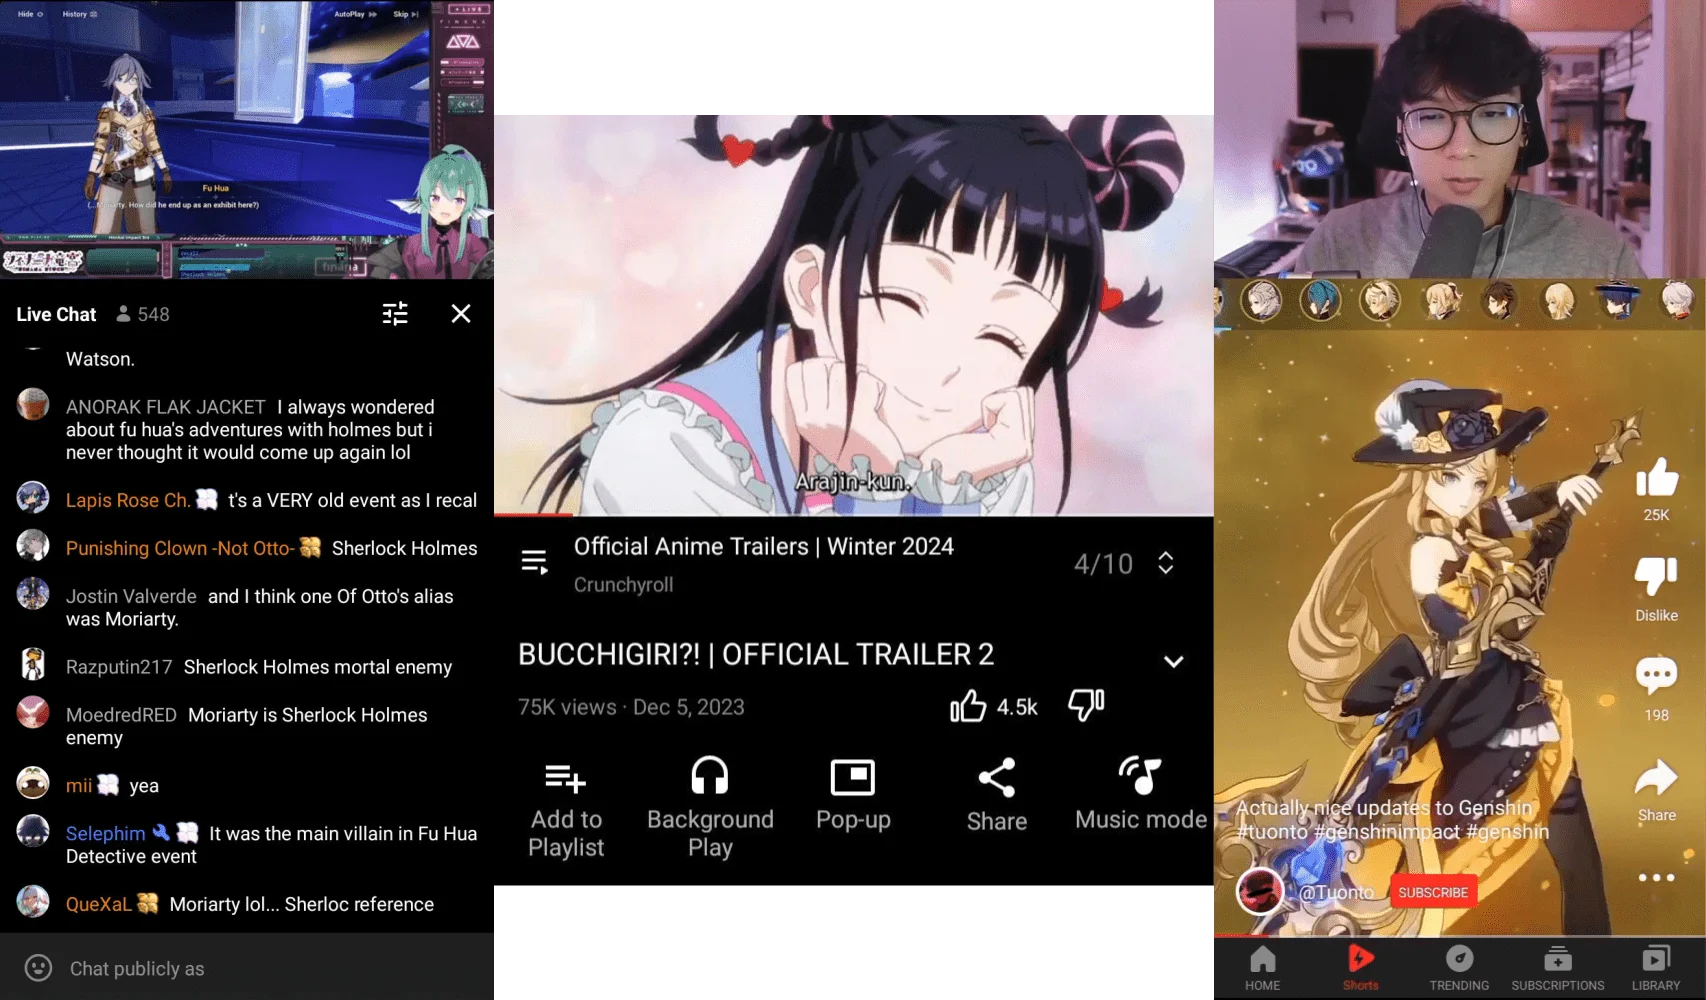Open History in the game stream
This screenshot has height=1000, width=1706.
[x=79, y=14]
